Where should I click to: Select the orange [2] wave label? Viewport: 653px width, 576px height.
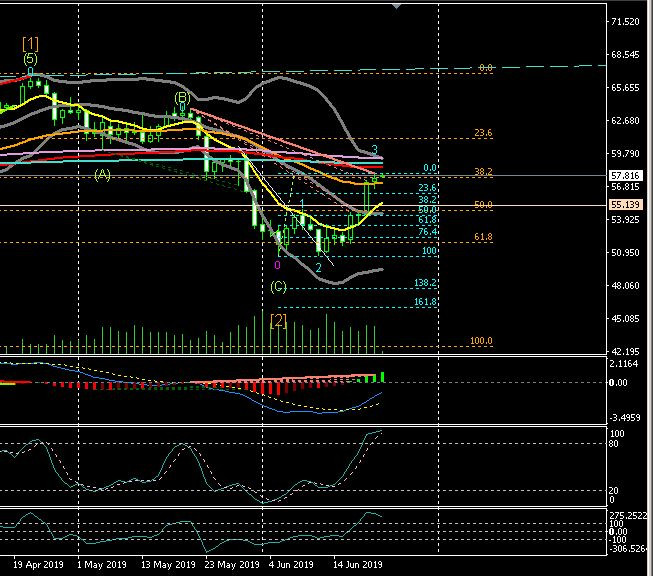tap(279, 320)
